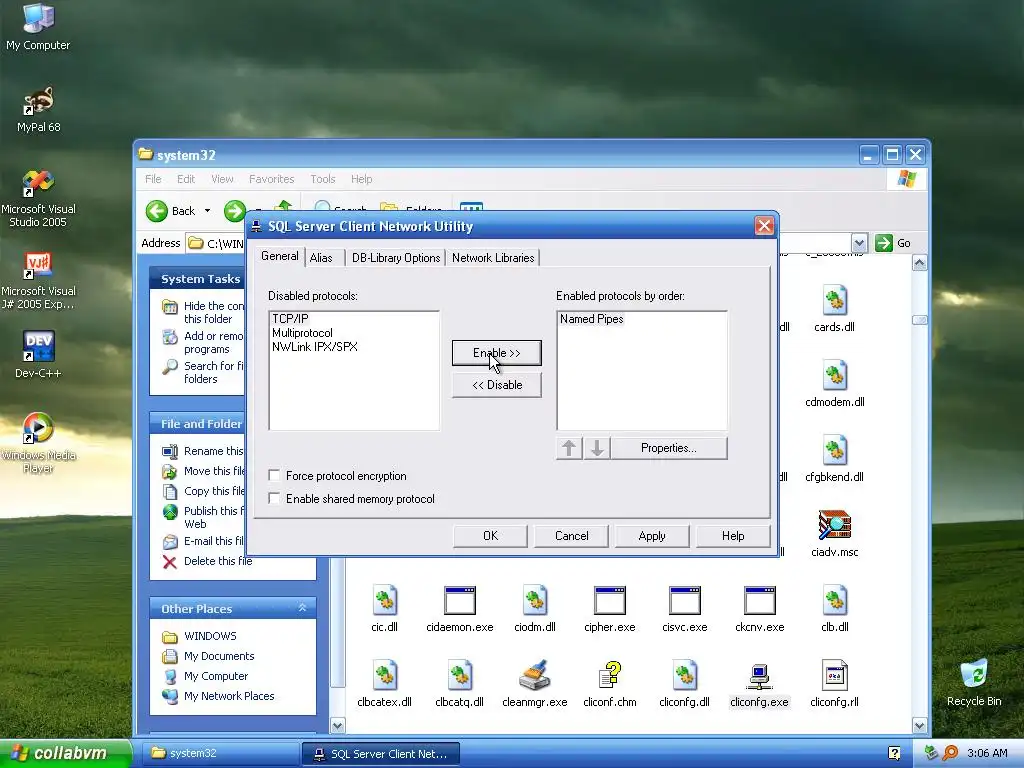The width and height of the screenshot is (1024, 768).
Task: Select TCP/IP in Disabled protocols list
Action: click(290, 319)
